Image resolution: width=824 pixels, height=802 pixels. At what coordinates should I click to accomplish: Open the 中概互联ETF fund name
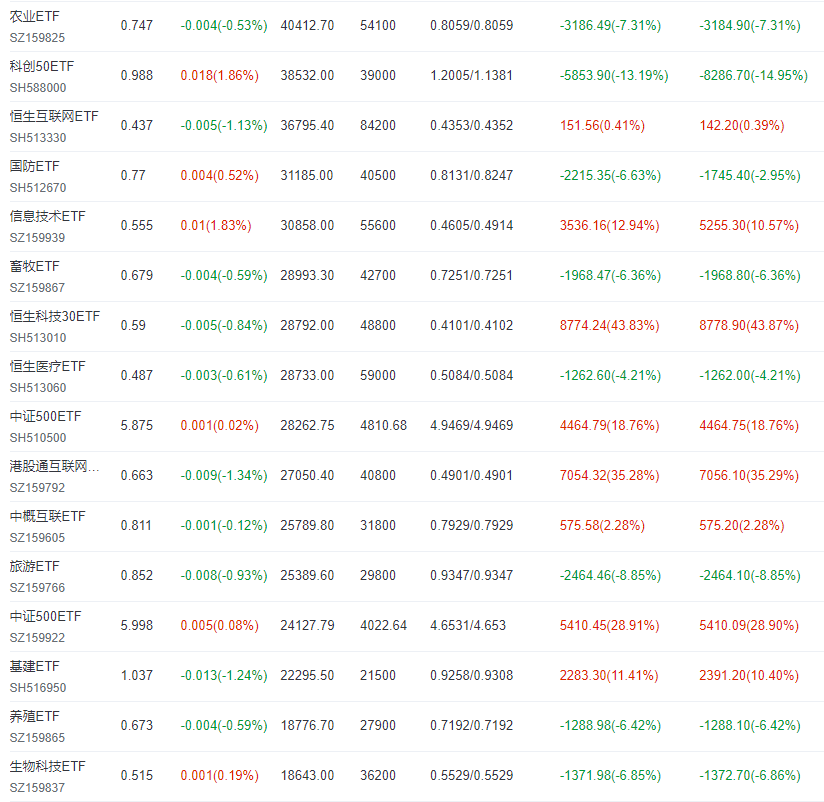coord(47,516)
